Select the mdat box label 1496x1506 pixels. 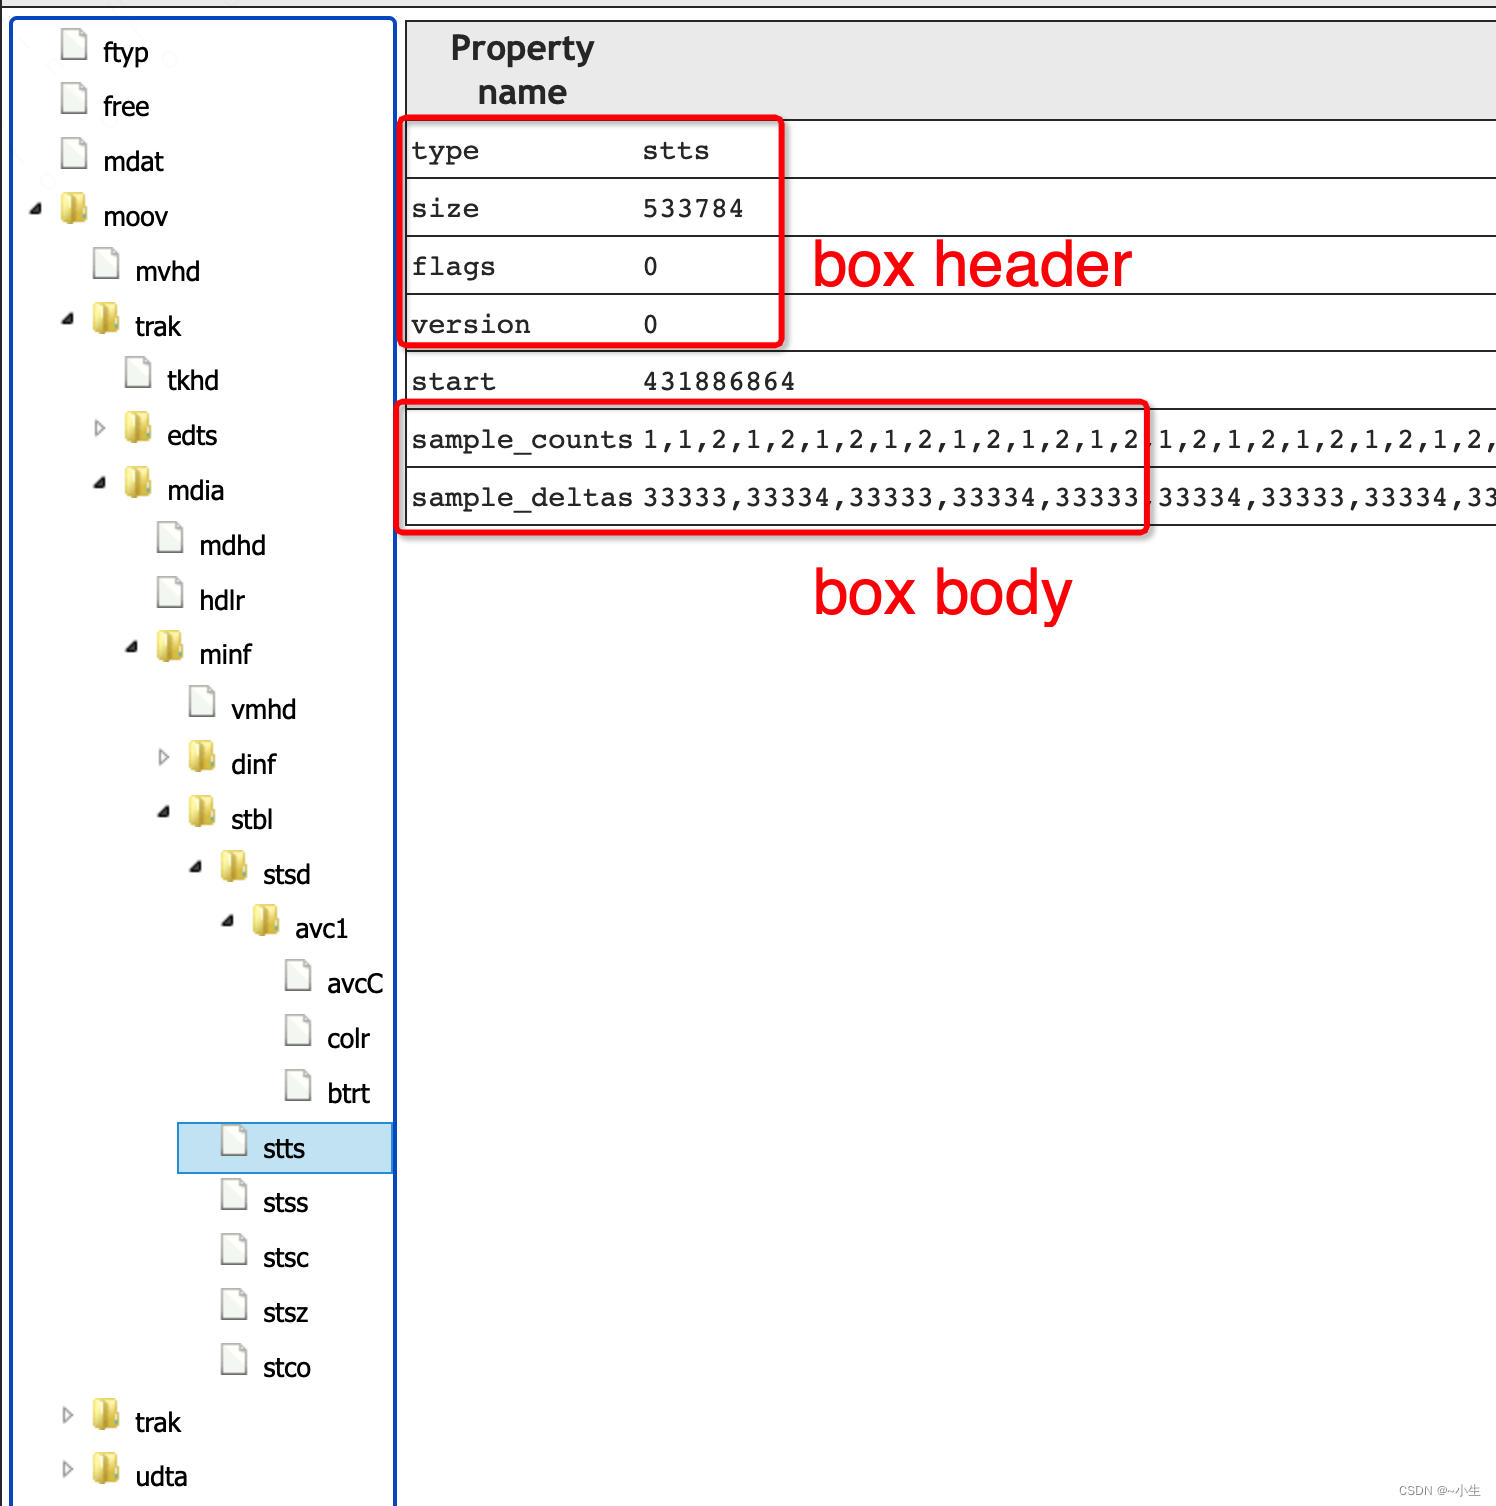coord(133,161)
